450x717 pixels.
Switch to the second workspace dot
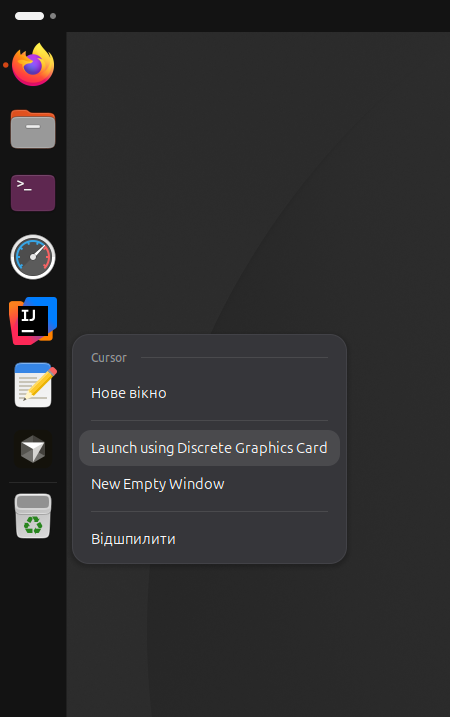[53, 16]
